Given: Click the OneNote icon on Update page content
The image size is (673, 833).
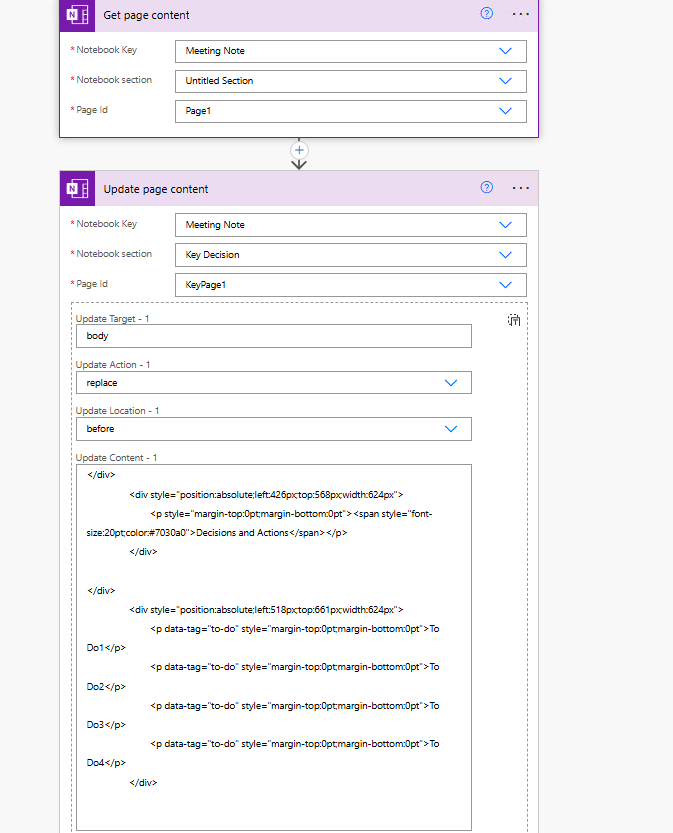Looking at the screenshot, I should point(77,188).
